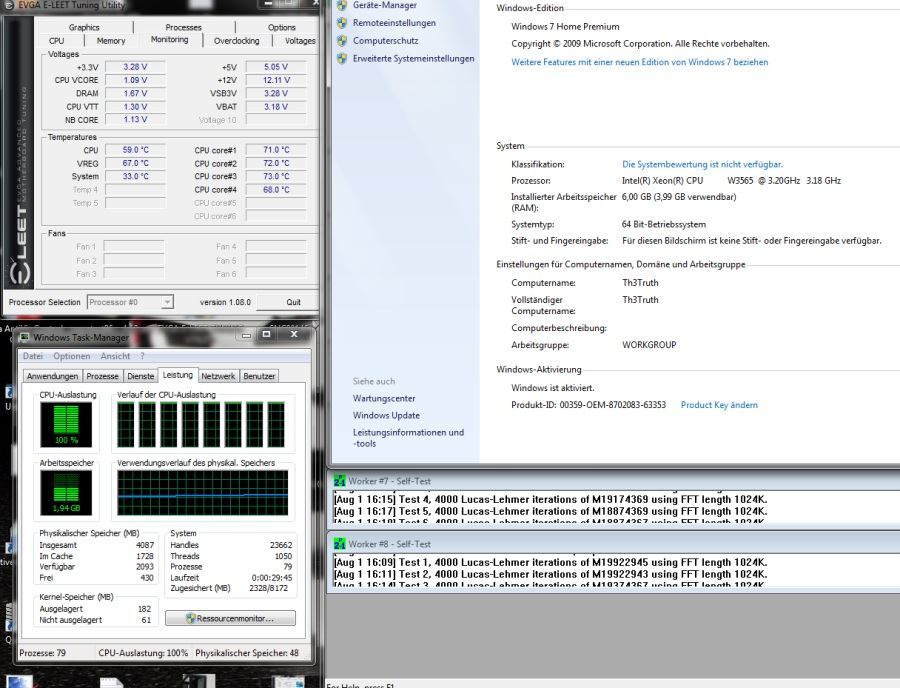Image resolution: width=900 pixels, height=688 pixels.
Task: Click Product Key ändern link
Action: (719, 405)
